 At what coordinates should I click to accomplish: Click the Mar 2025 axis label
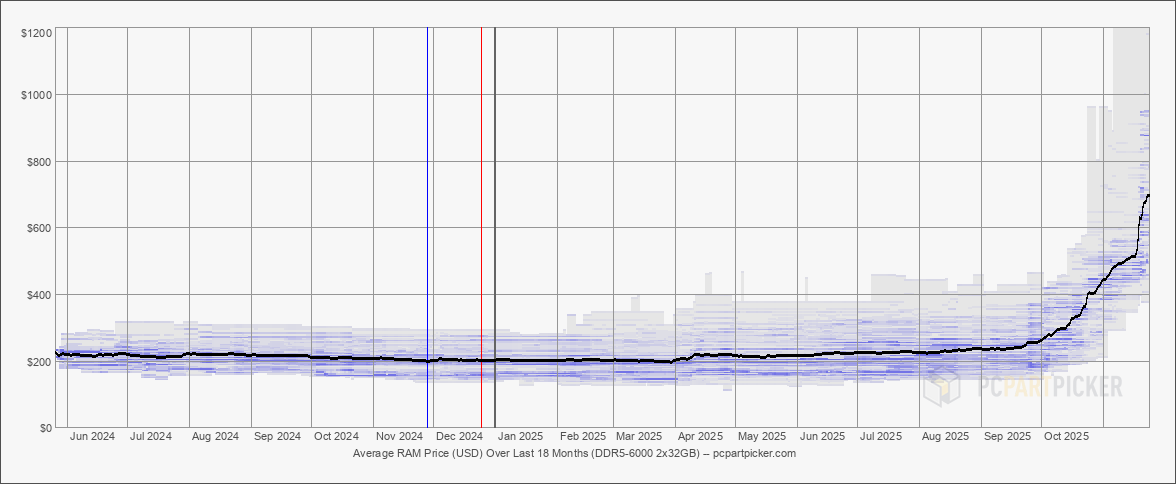coord(639,436)
